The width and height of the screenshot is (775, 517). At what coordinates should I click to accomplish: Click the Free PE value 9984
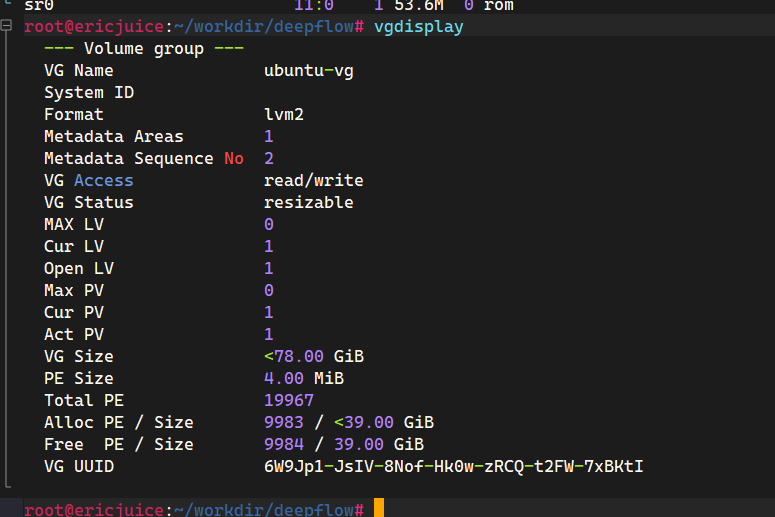pyautogui.click(x=283, y=444)
